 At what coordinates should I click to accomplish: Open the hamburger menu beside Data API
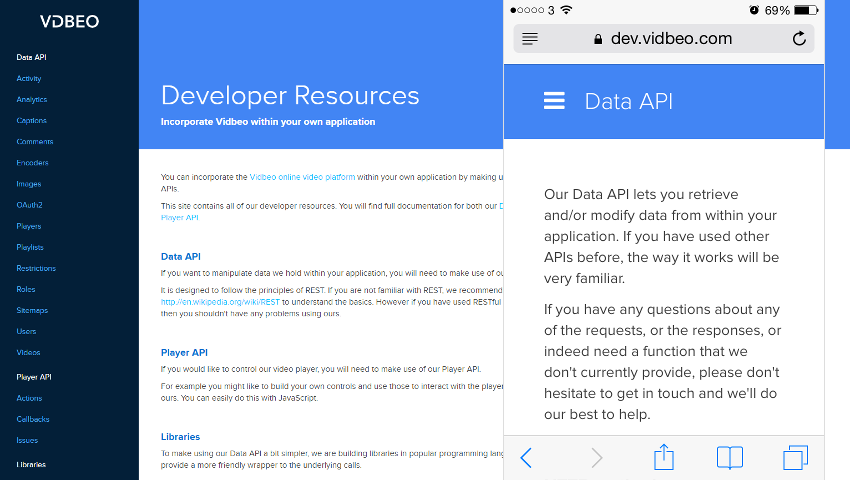tap(554, 101)
